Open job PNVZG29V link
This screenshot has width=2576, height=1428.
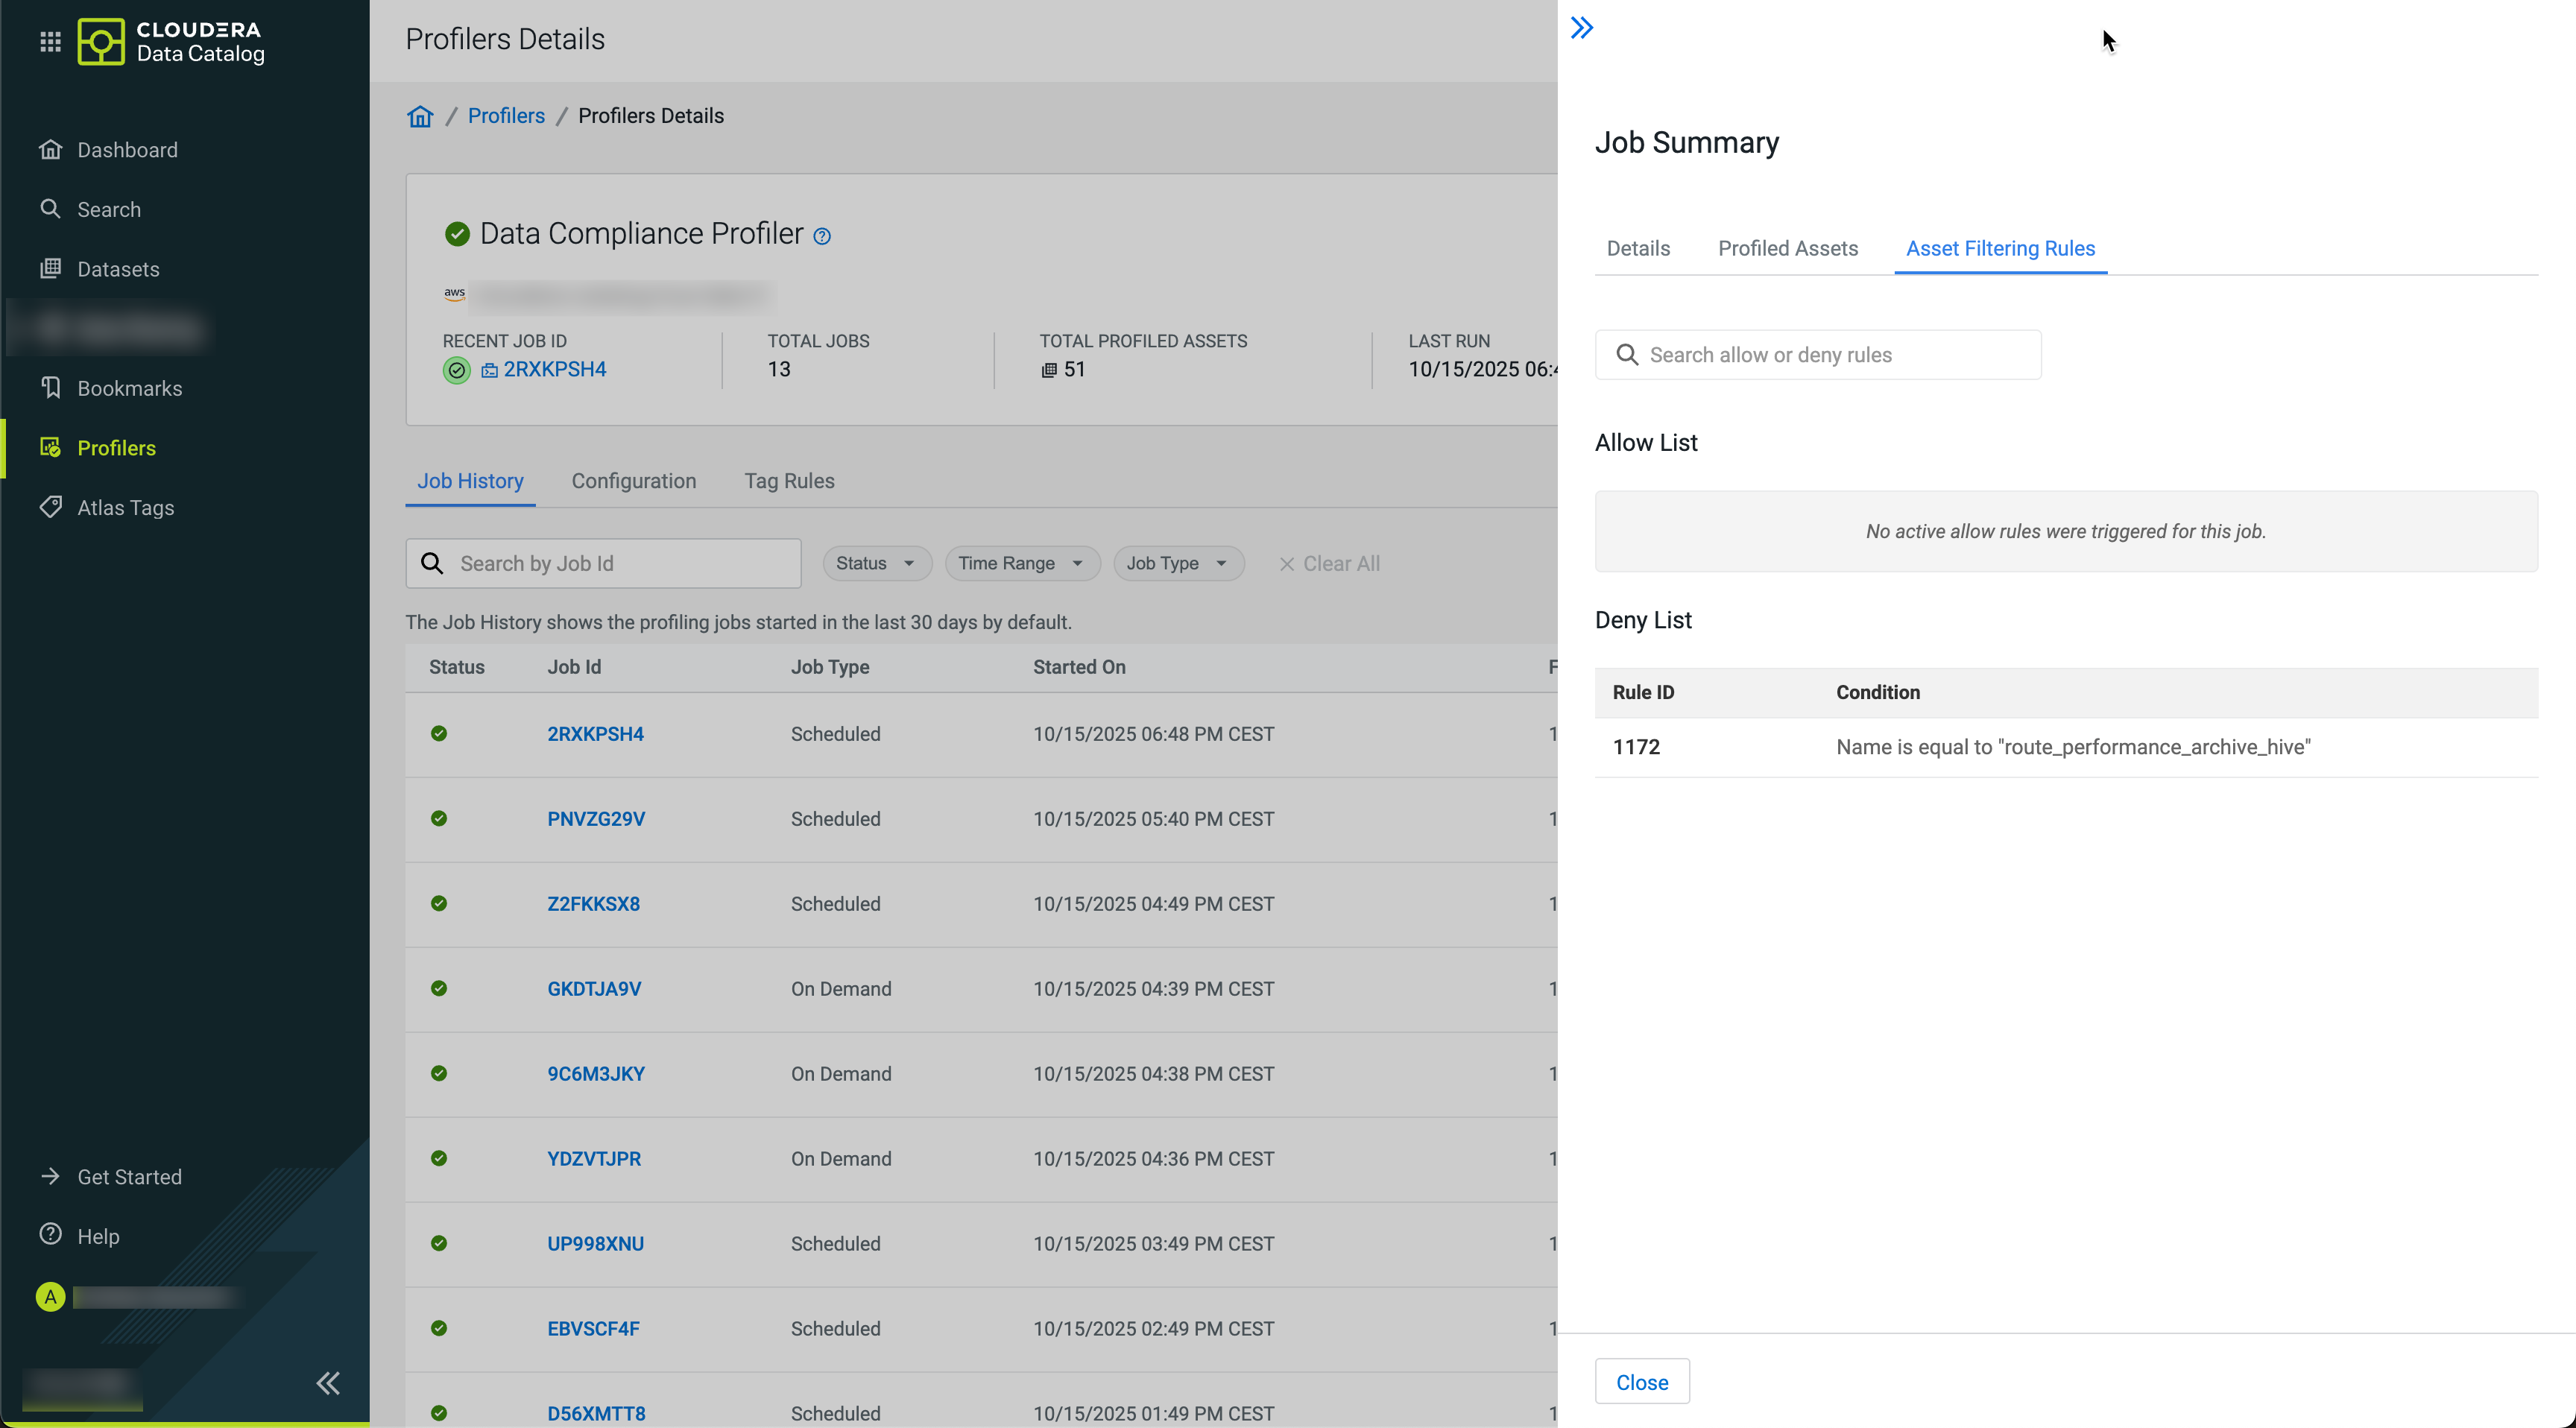pyautogui.click(x=595, y=819)
